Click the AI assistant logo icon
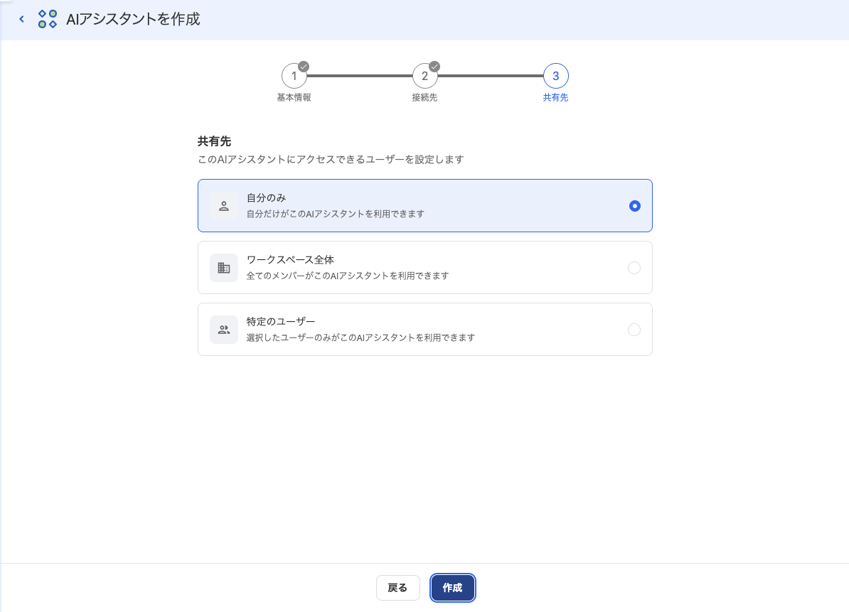849x612 pixels. click(x=48, y=19)
